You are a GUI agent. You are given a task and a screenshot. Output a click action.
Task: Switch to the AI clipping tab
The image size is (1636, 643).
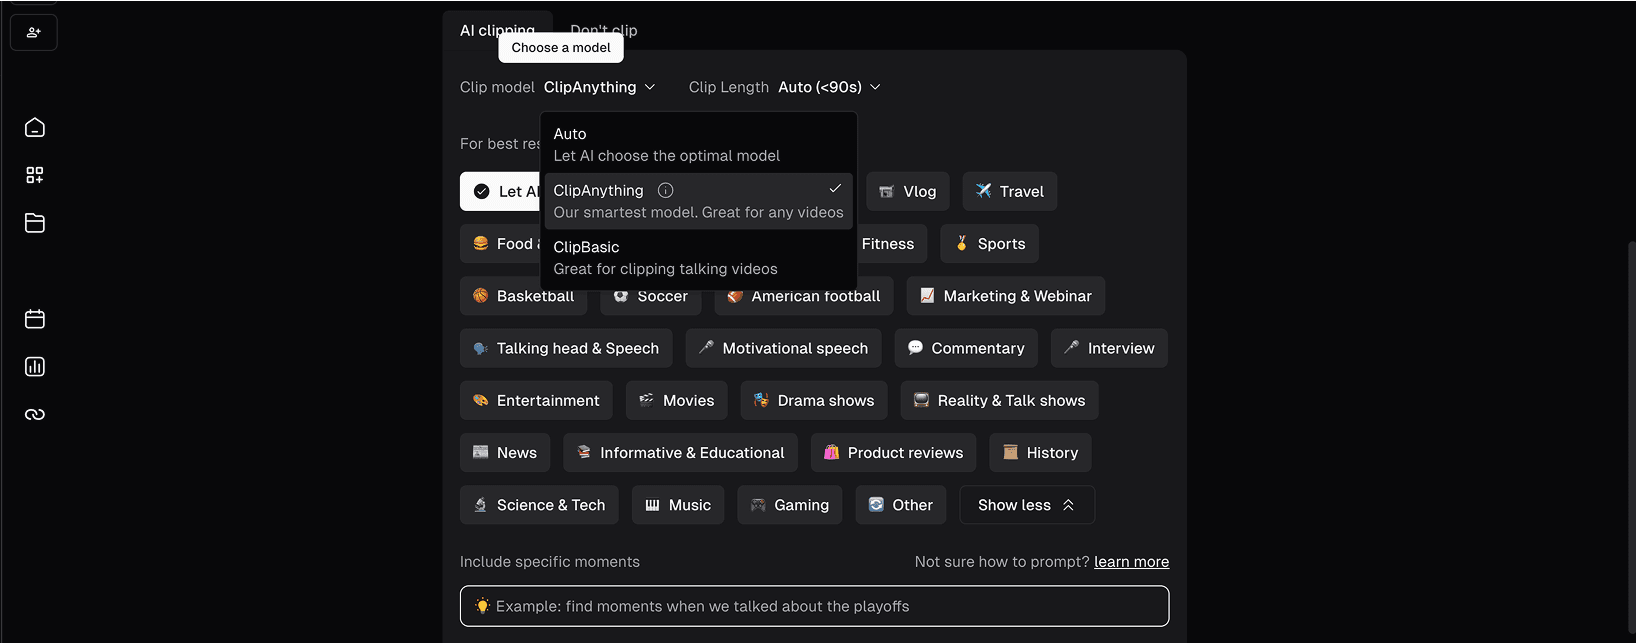[497, 30]
